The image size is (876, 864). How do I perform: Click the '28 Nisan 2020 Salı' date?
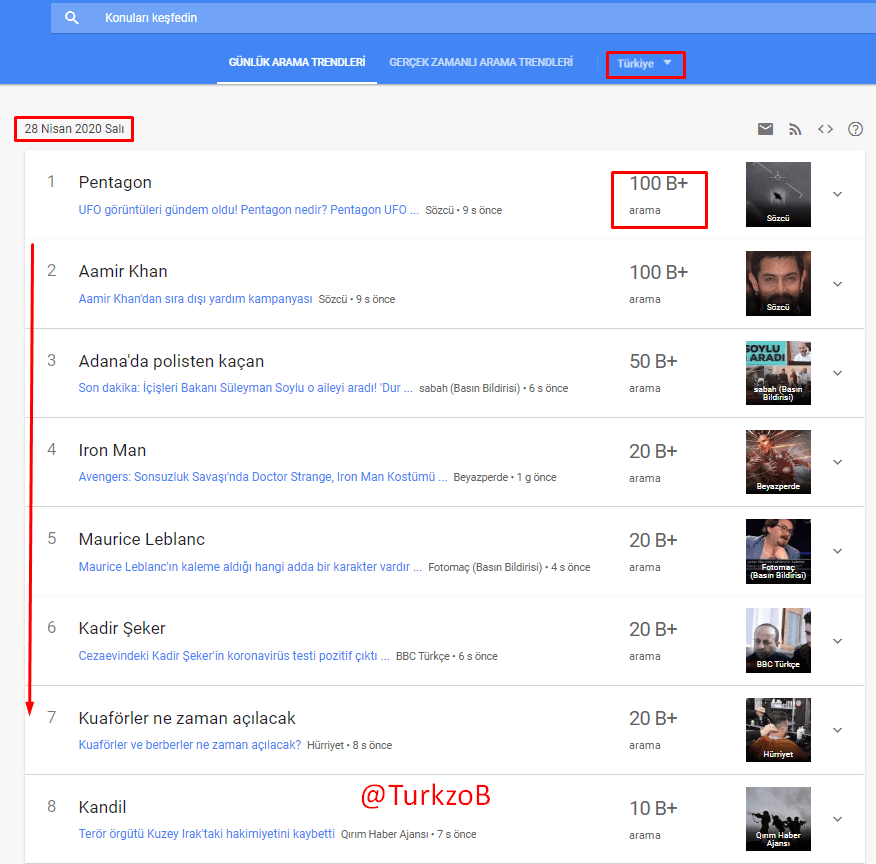[74, 129]
